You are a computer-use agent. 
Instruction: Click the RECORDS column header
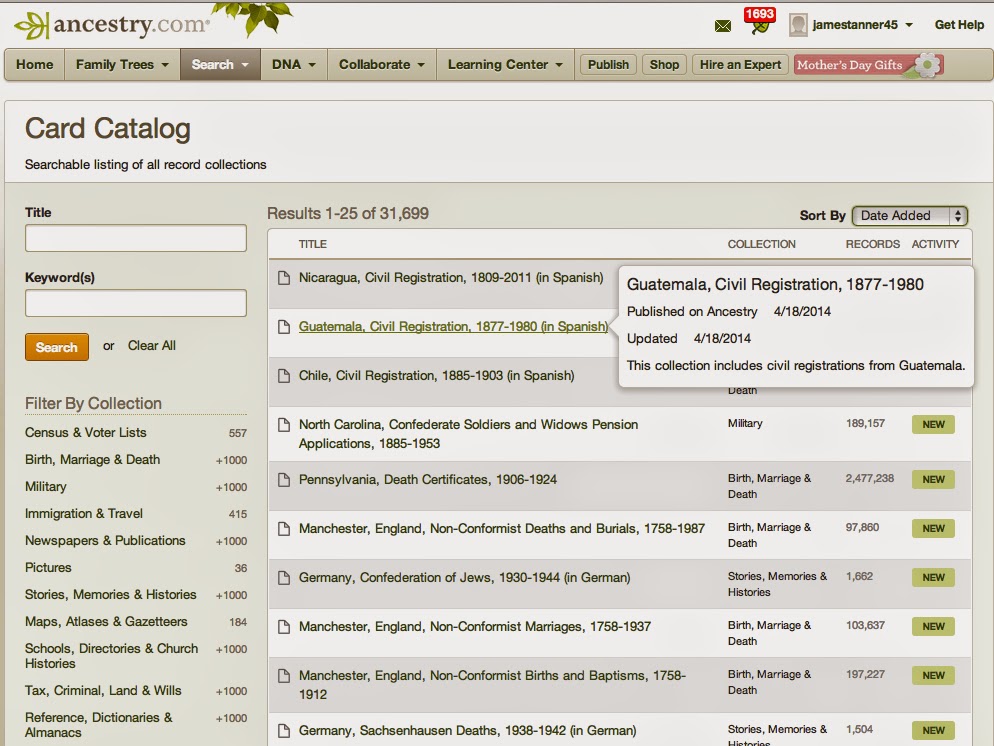pyautogui.click(x=872, y=244)
